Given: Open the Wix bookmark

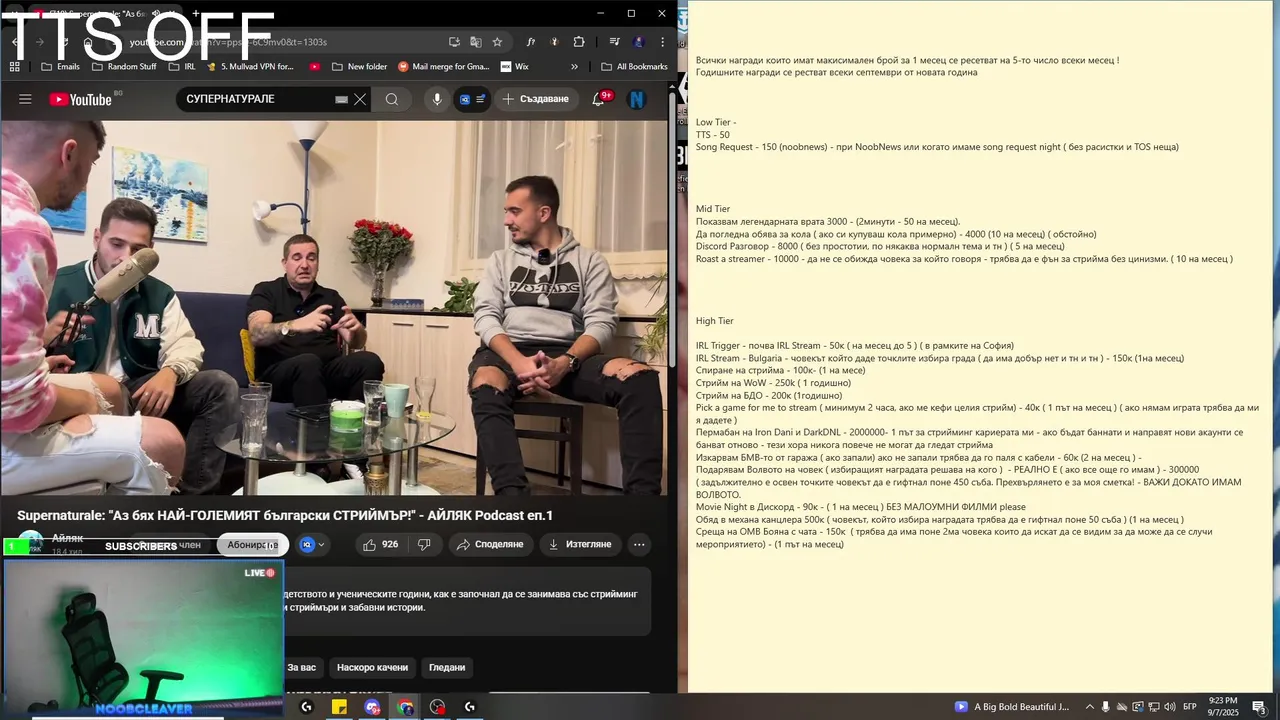Looking at the screenshot, I should pyautogui.click(x=514, y=67).
